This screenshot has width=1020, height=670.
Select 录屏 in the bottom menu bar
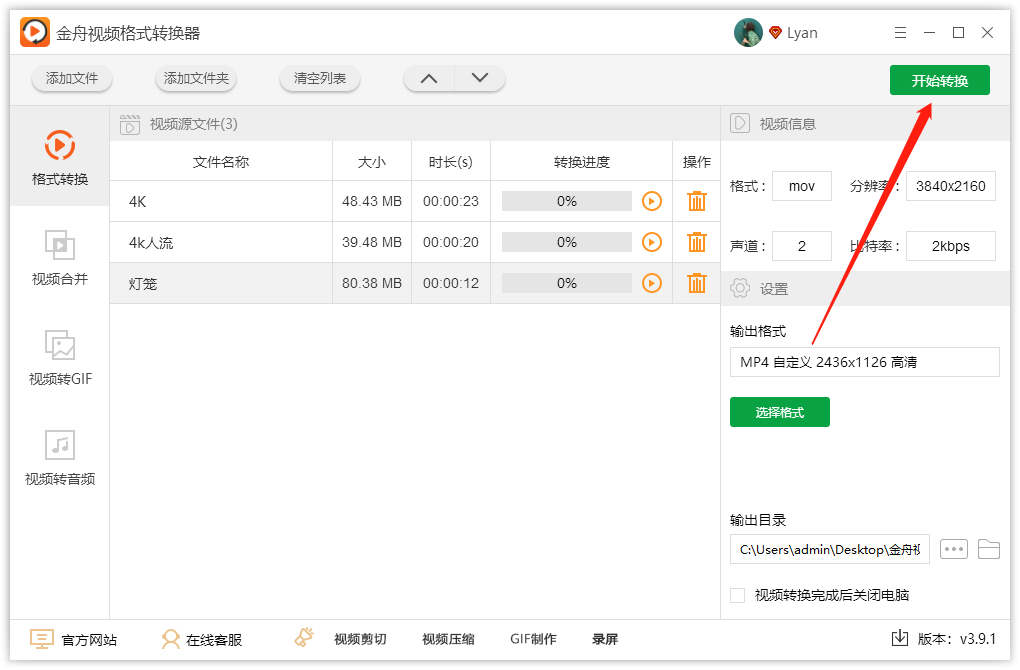[x=604, y=638]
